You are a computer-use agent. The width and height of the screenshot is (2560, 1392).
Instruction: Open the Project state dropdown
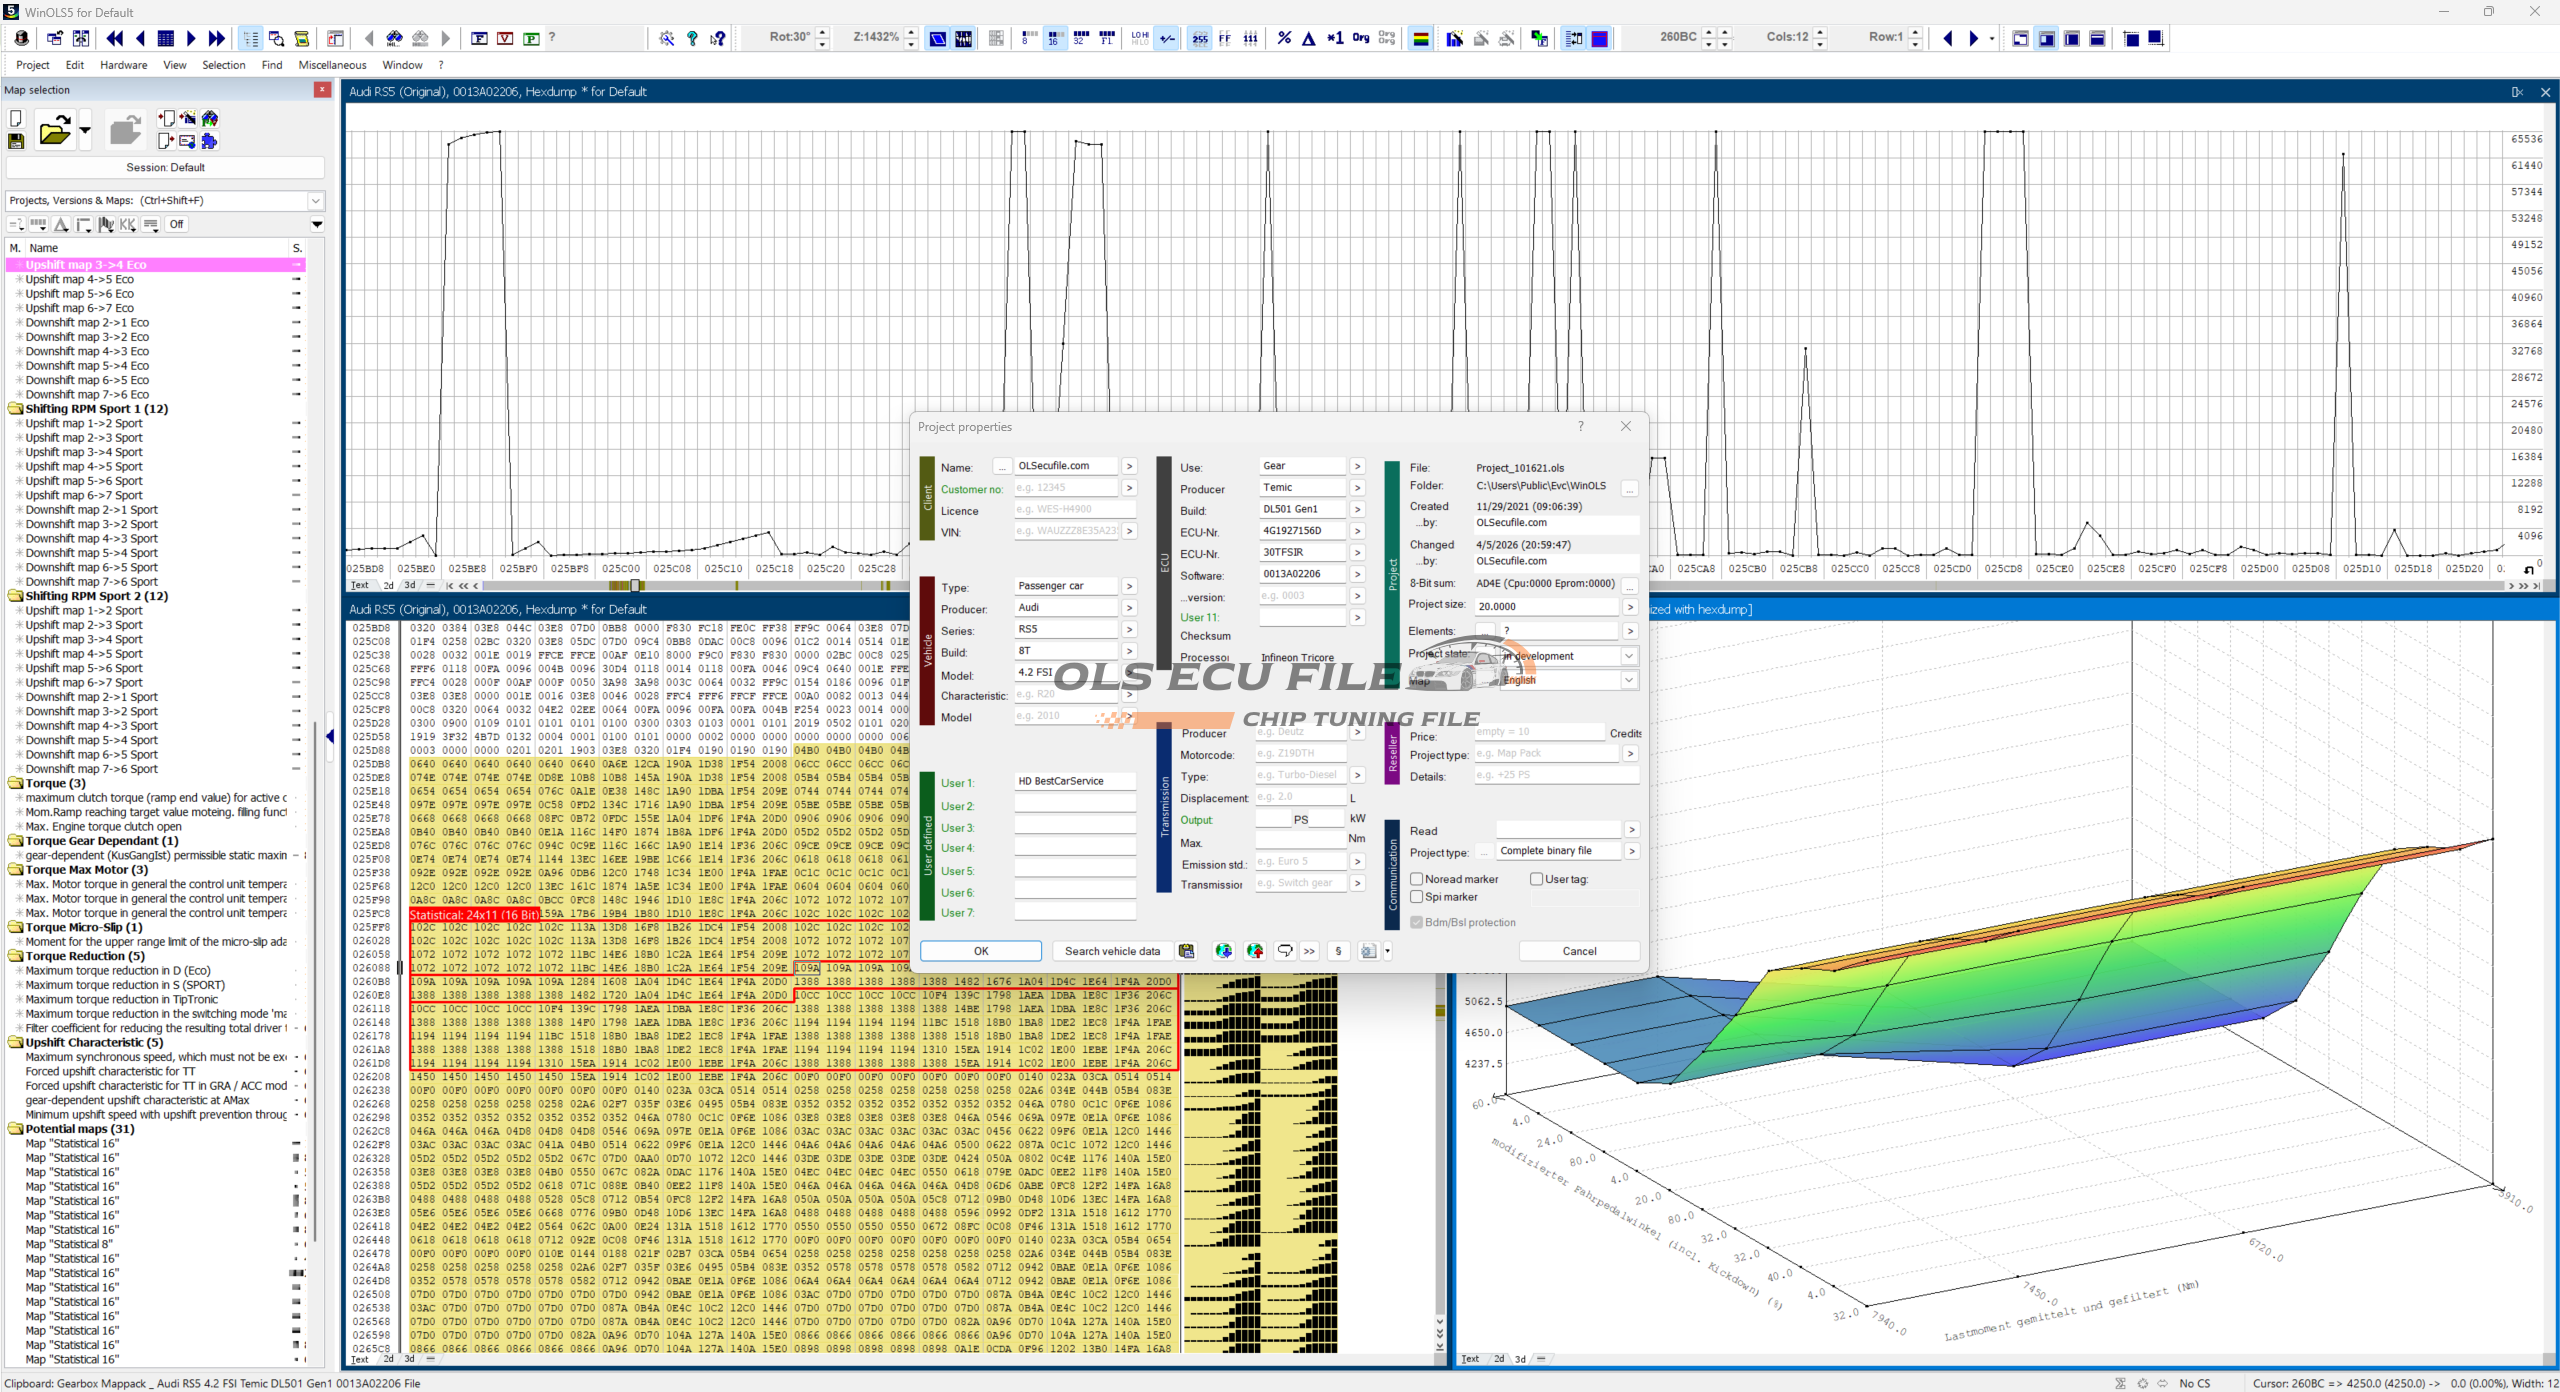tap(1629, 656)
